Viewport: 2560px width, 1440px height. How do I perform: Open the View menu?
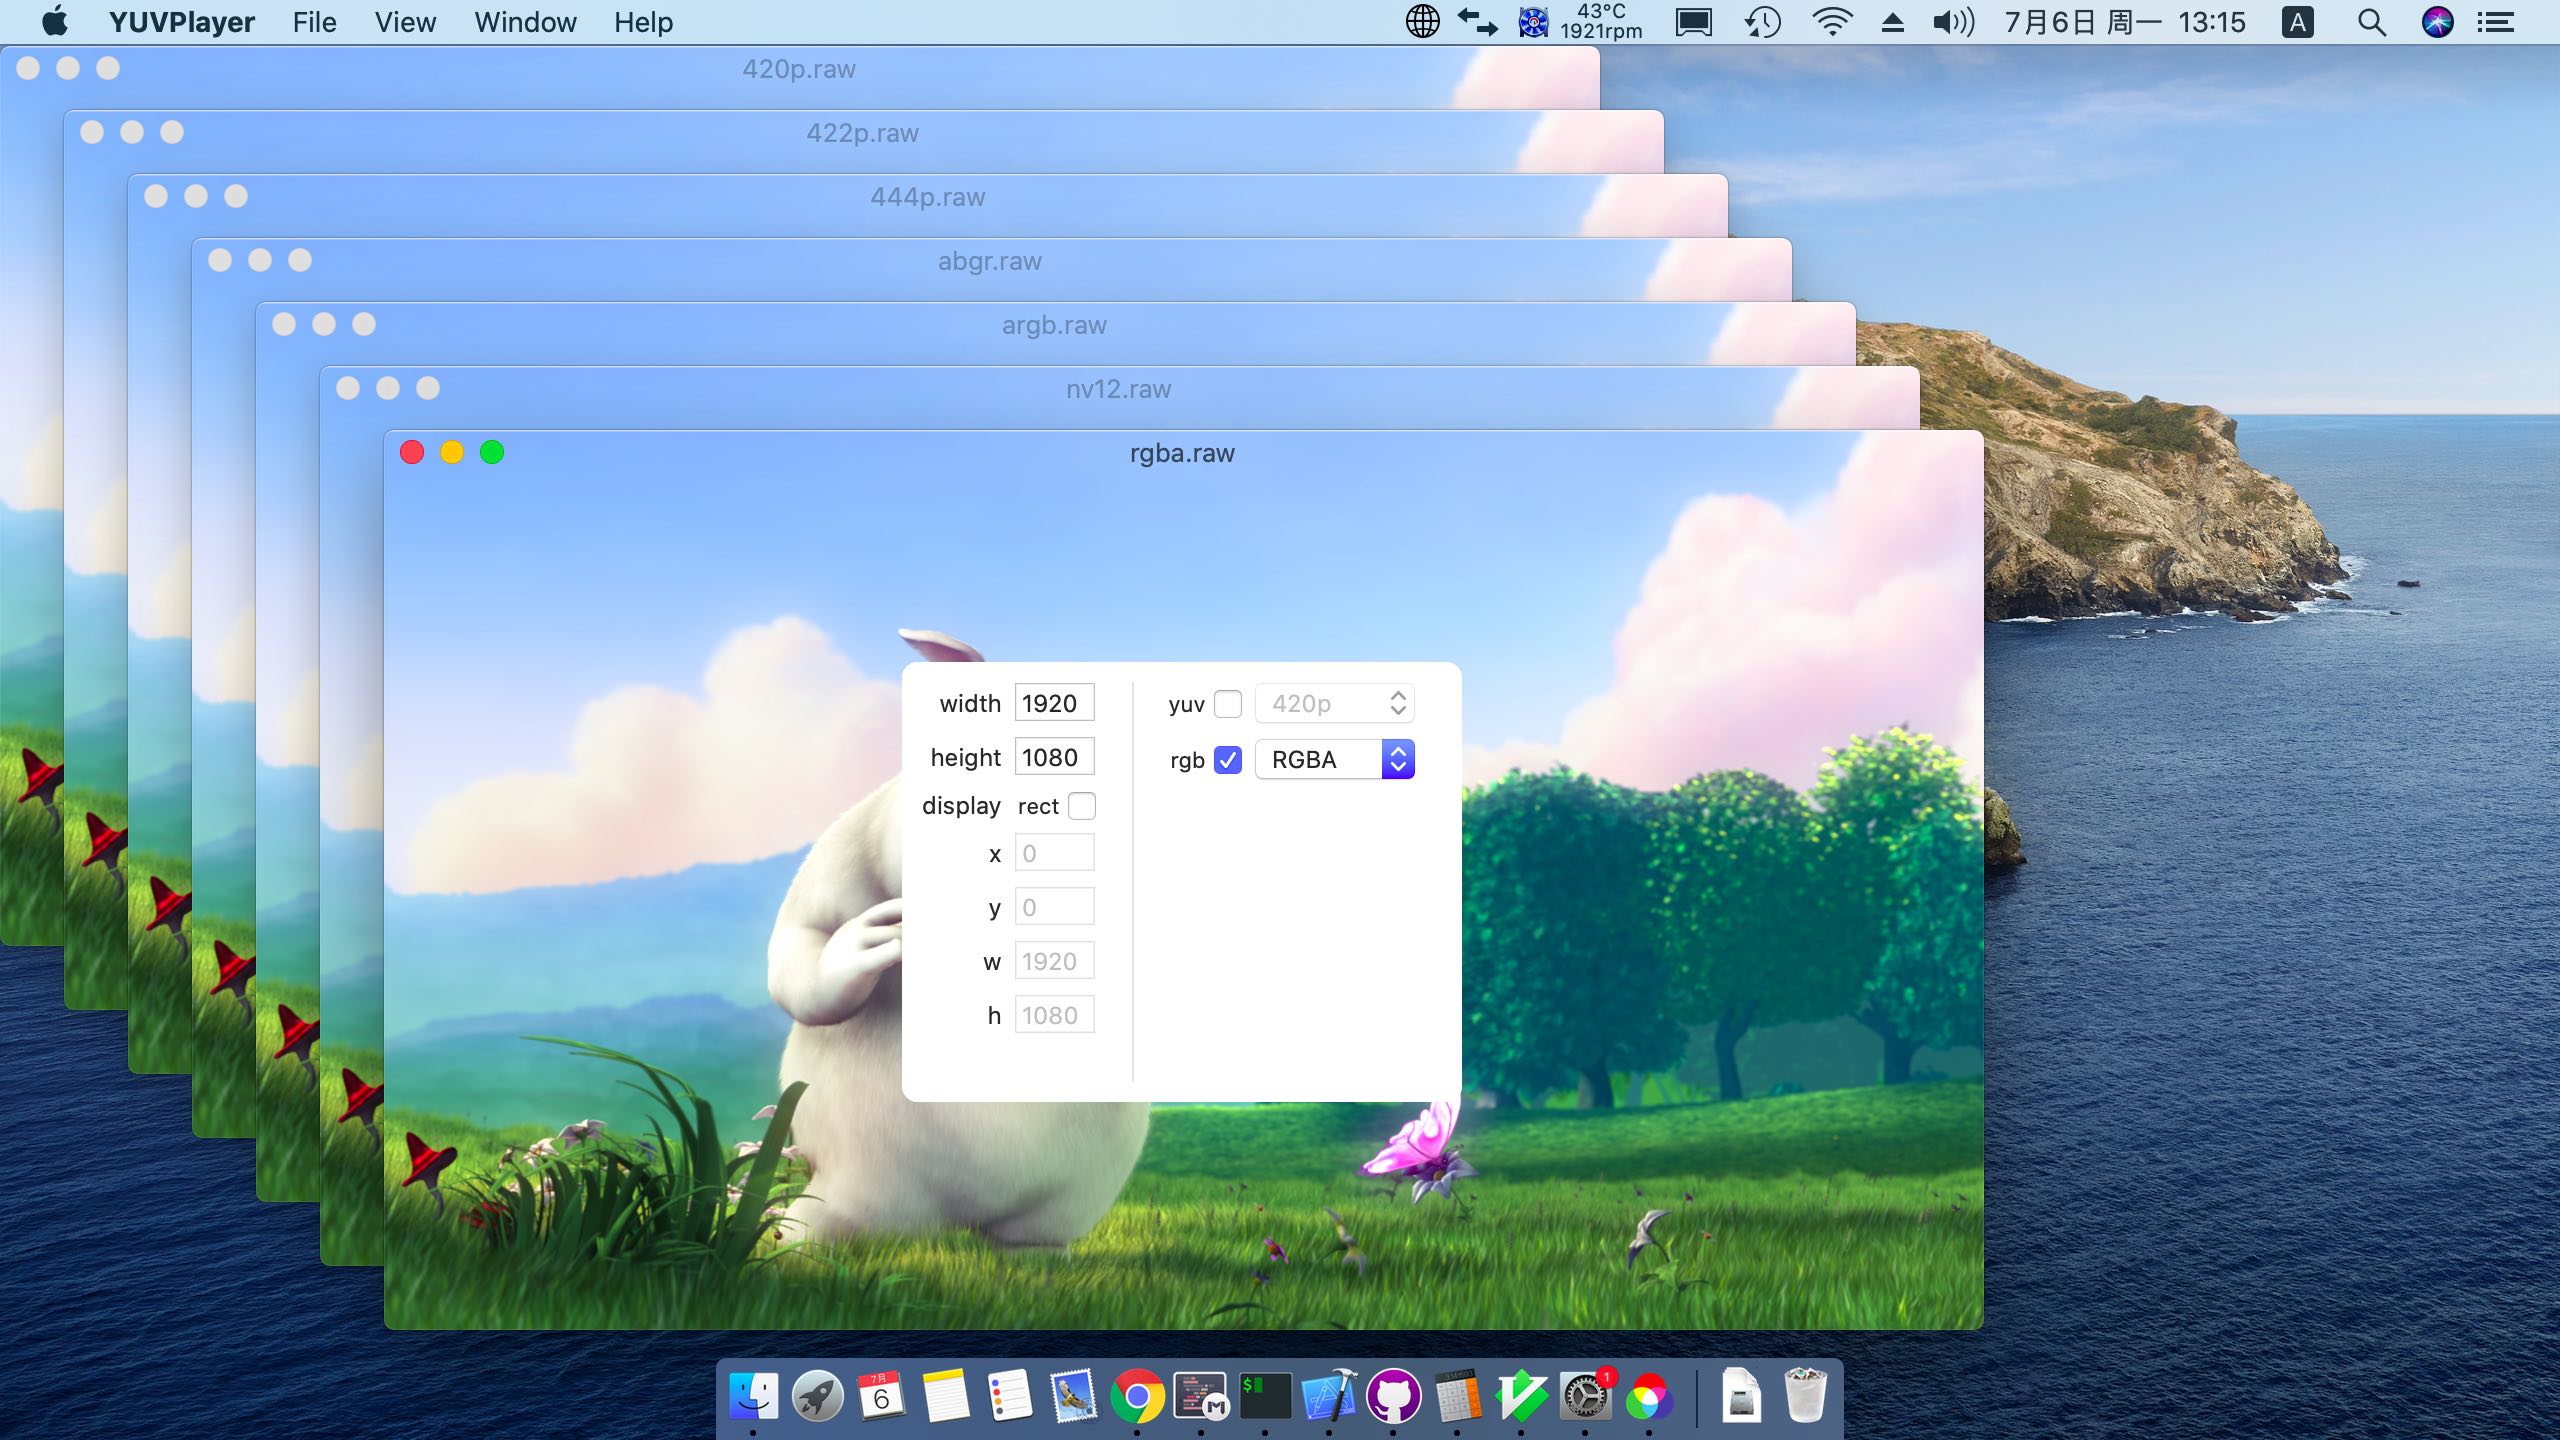point(405,22)
